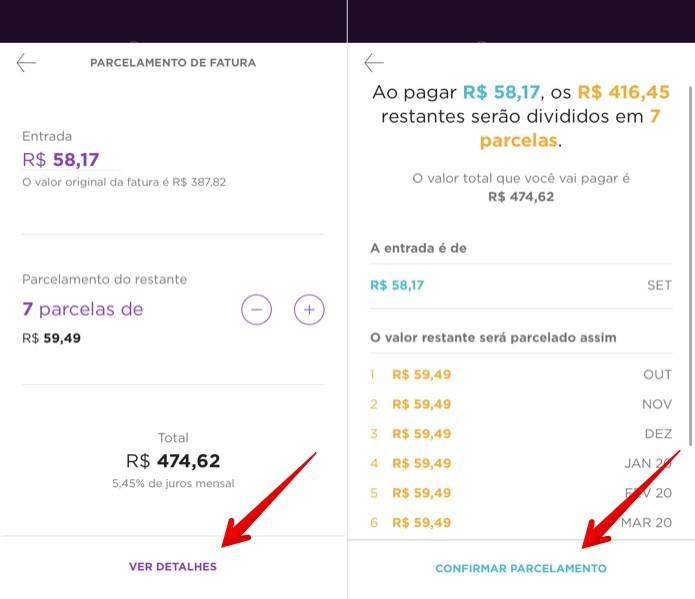Tap the original fatura value note

[x=124, y=182]
